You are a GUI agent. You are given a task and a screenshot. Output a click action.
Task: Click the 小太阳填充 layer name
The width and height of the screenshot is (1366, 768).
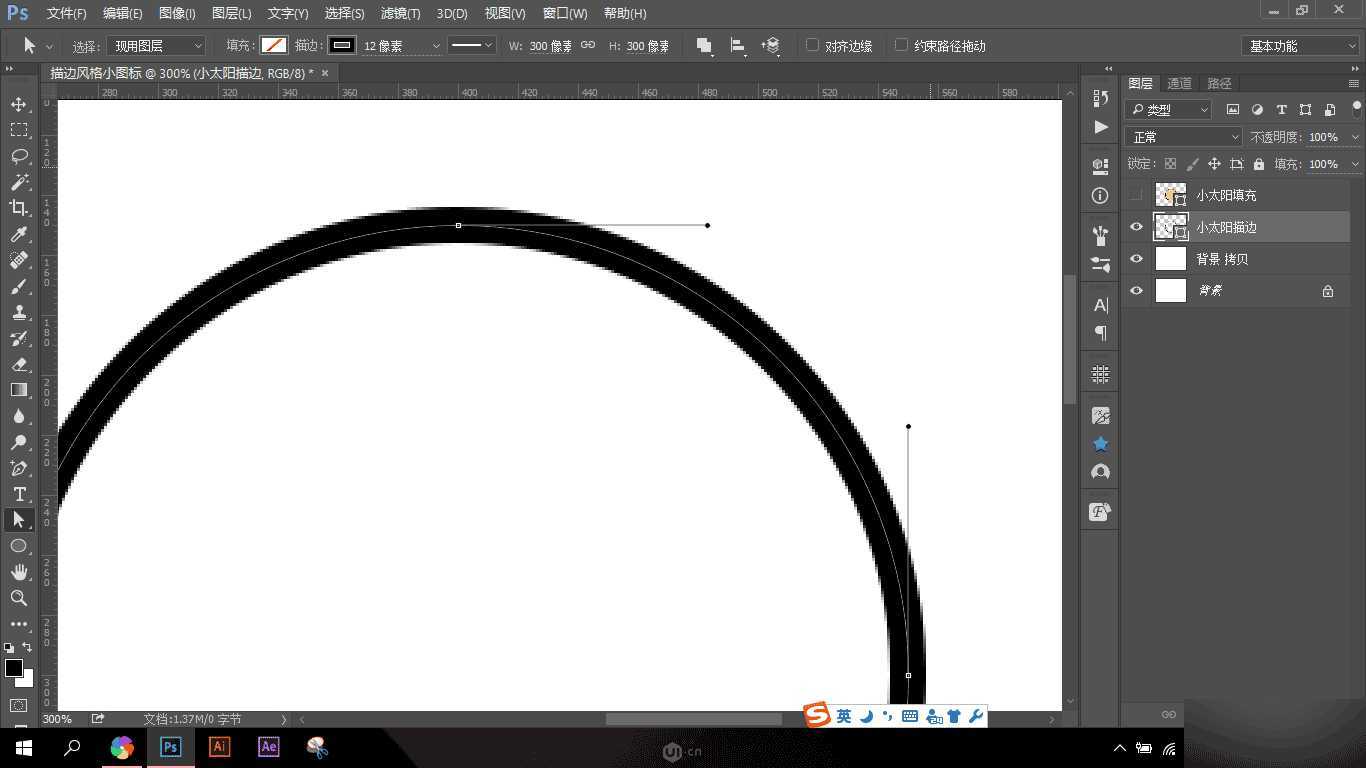click(1226, 196)
